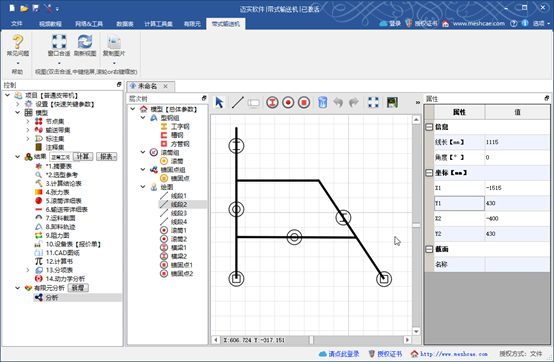The image size is (554, 362).
Task: Open the status bar http://www.meshcae.com link
Action: [449, 354]
